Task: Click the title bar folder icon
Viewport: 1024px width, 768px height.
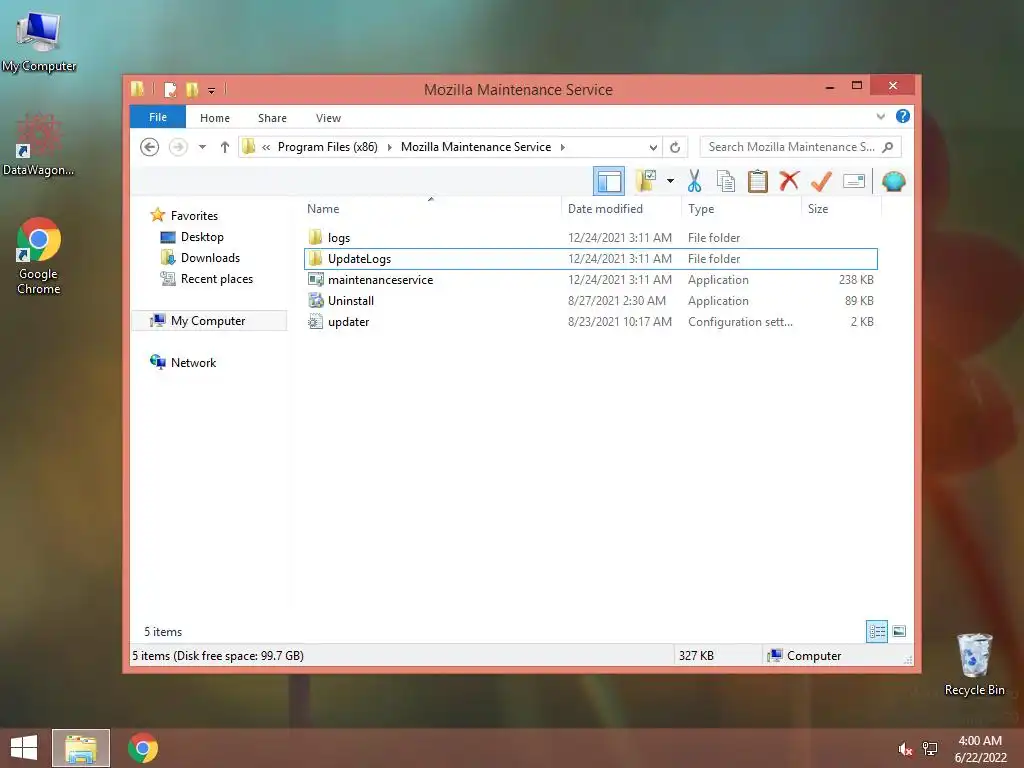Action: [137, 89]
